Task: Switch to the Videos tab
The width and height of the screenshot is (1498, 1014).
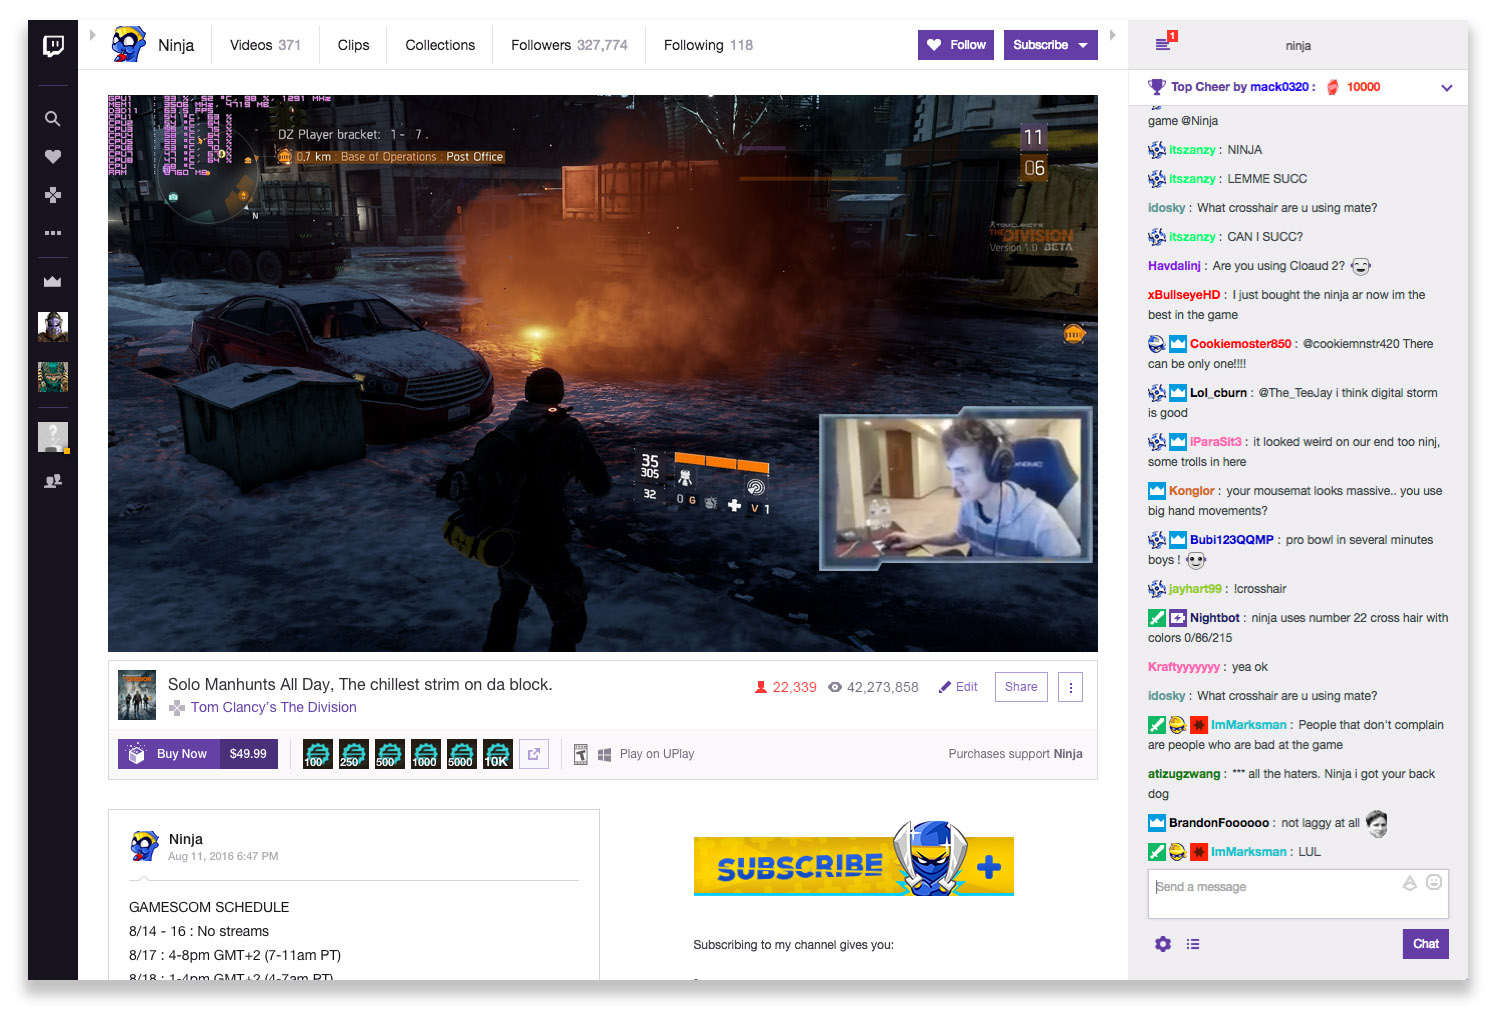Action: tap(265, 45)
